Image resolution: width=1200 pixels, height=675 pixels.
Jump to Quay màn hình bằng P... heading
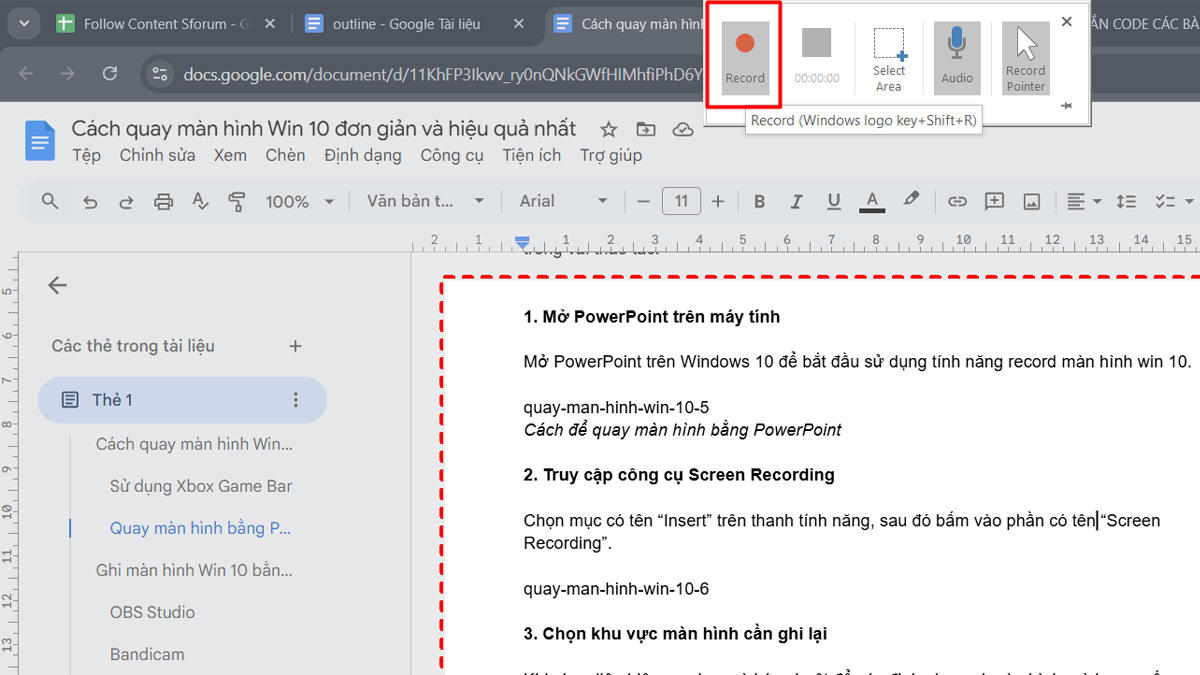click(201, 528)
